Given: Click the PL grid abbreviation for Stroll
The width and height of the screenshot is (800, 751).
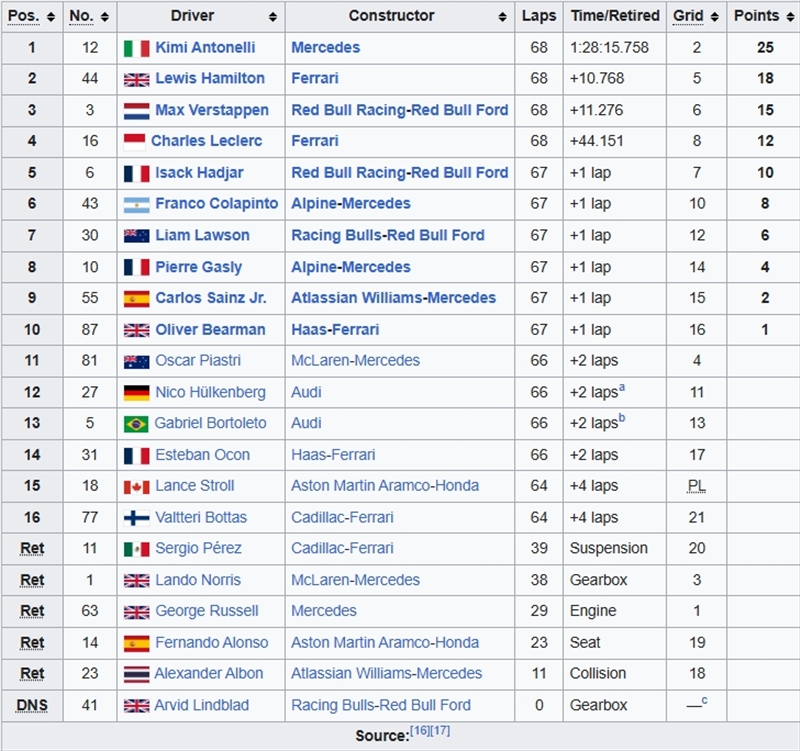Looking at the screenshot, I should pos(696,486).
